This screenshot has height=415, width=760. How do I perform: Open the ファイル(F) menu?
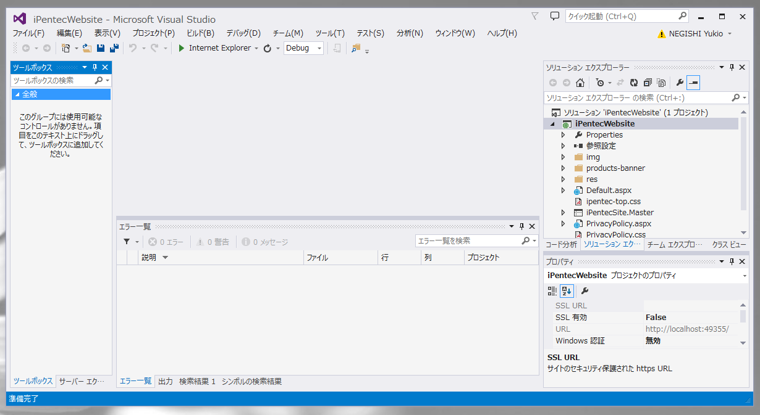pos(28,33)
